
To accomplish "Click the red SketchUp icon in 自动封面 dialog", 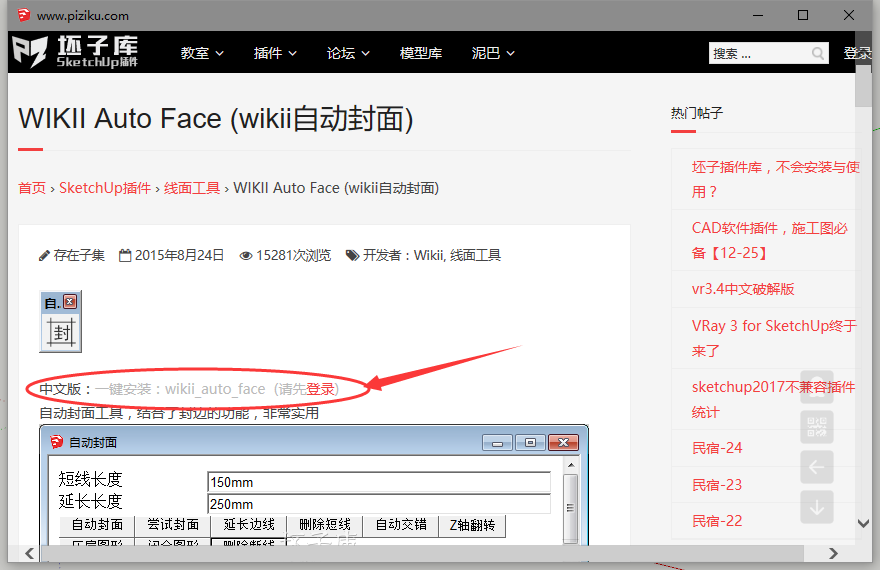I will click(56, 442).
